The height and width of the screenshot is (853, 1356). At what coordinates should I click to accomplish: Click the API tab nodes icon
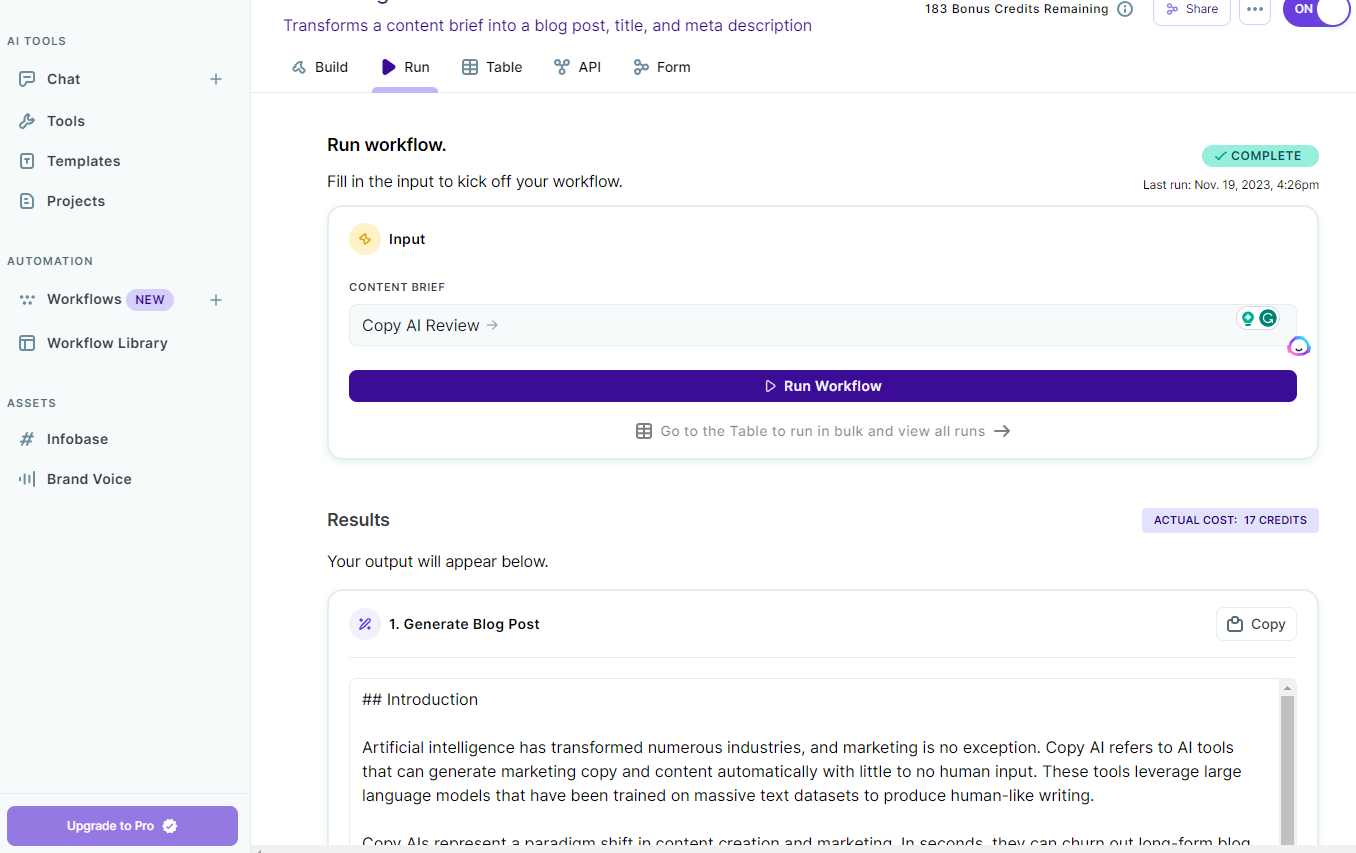[x=562, y=67]
